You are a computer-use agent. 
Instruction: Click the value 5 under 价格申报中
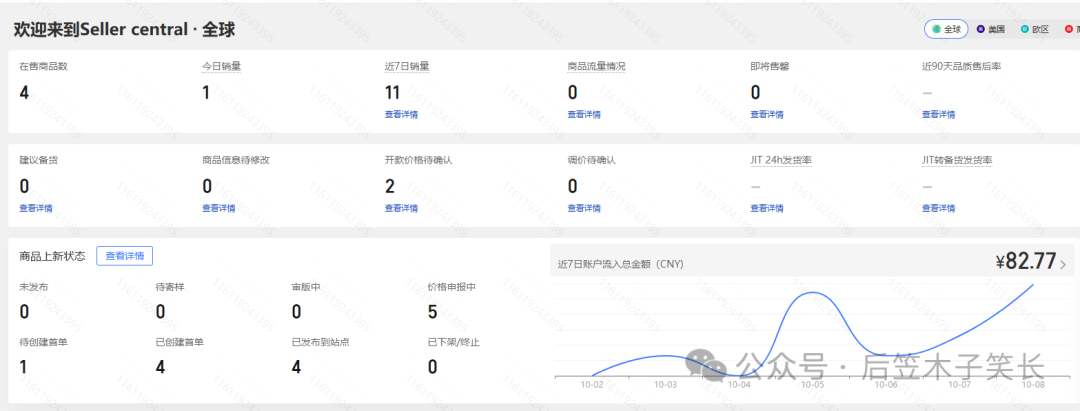[x=433, y=313]
